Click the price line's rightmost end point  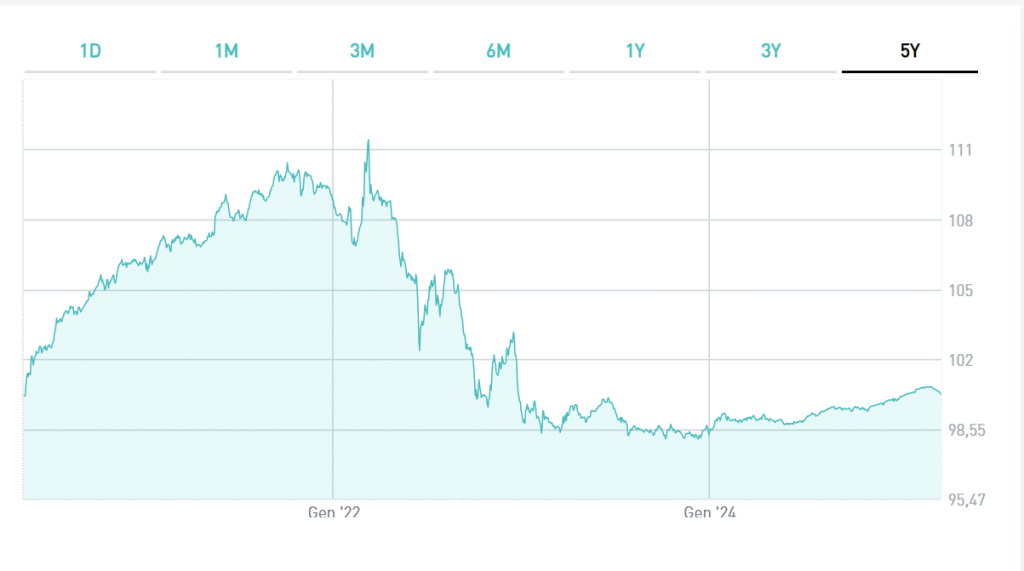(941, 393)
